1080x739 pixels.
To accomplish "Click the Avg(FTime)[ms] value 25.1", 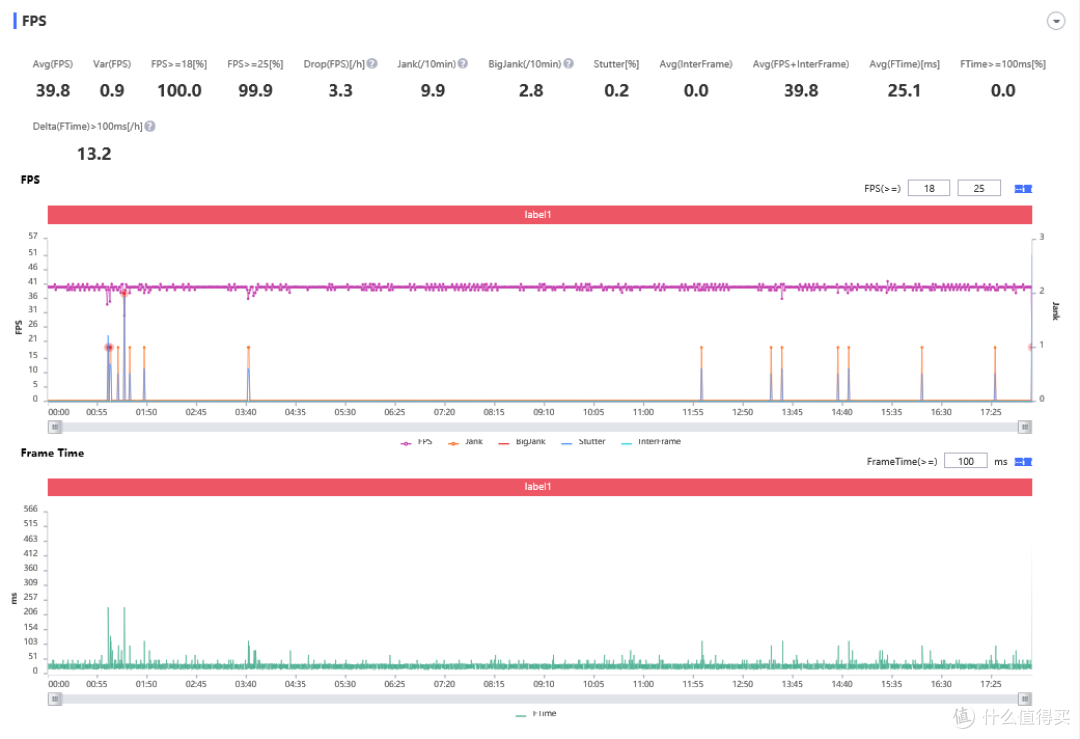I will pos(904,91).
